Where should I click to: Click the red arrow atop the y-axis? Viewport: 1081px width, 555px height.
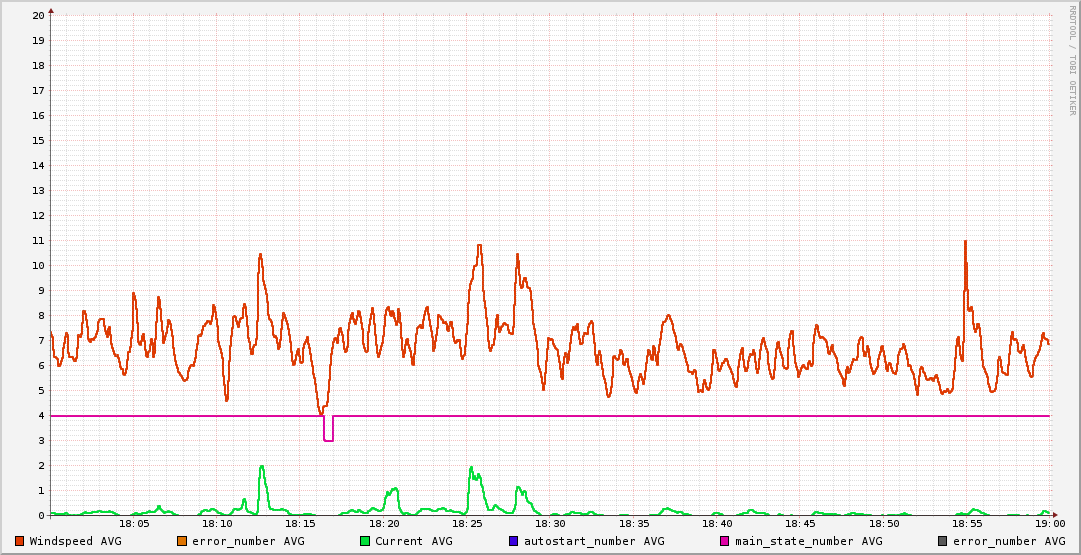pos(51,10)
